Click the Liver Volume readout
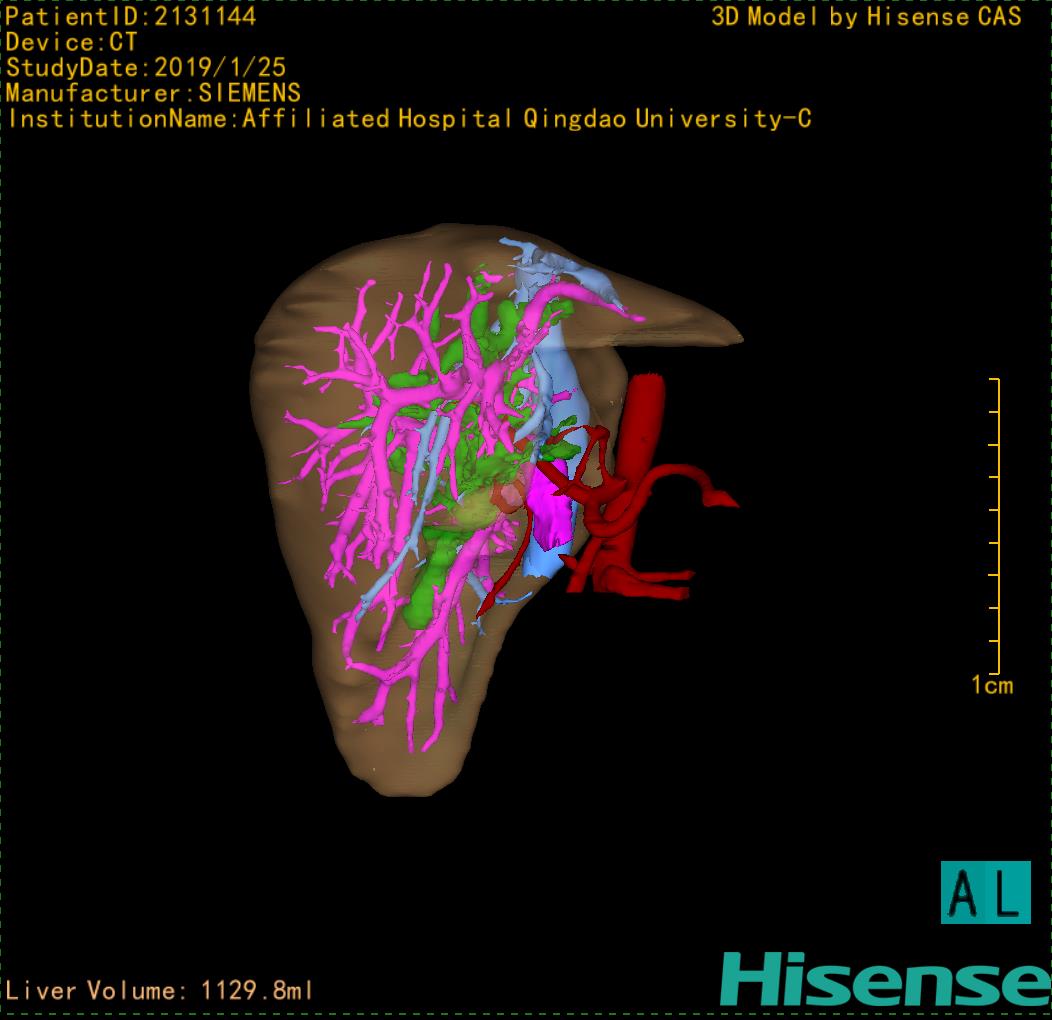The image size is (1052, 1020). [160, 991]
